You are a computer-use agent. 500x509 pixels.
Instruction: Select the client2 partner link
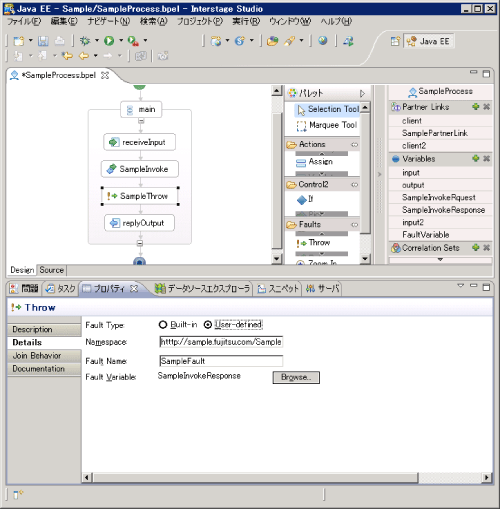(440, 146)
